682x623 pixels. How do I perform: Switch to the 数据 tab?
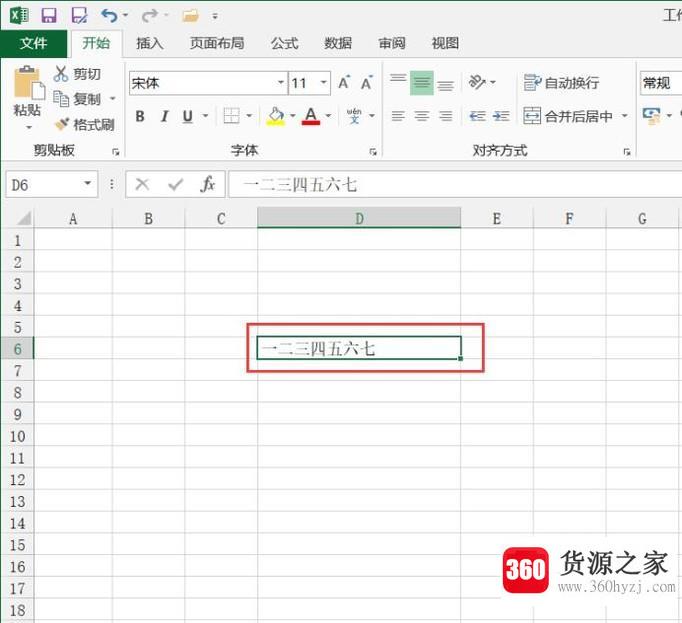(x=338, y=43)
